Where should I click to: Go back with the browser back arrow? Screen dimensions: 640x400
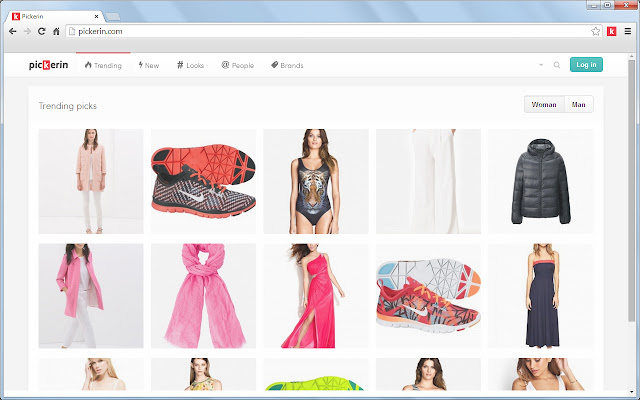(x=13, y=31)
